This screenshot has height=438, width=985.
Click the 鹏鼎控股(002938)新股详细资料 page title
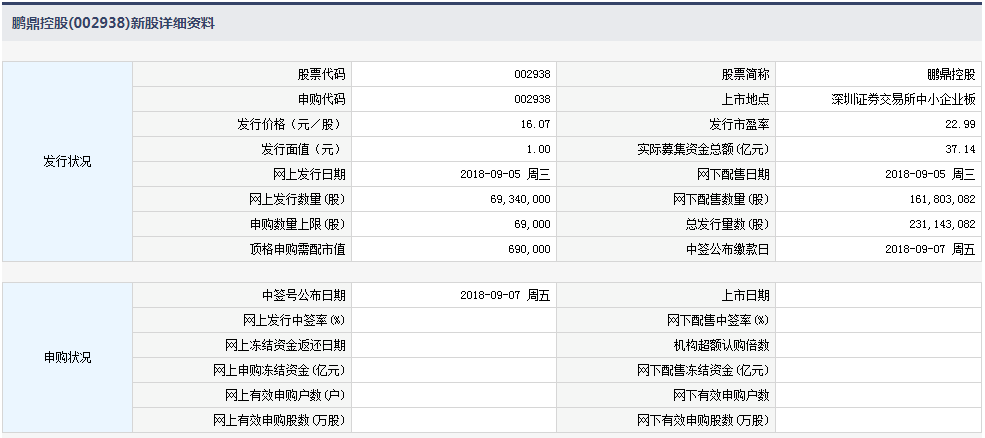pyautogui.click(x=113, y=22)
